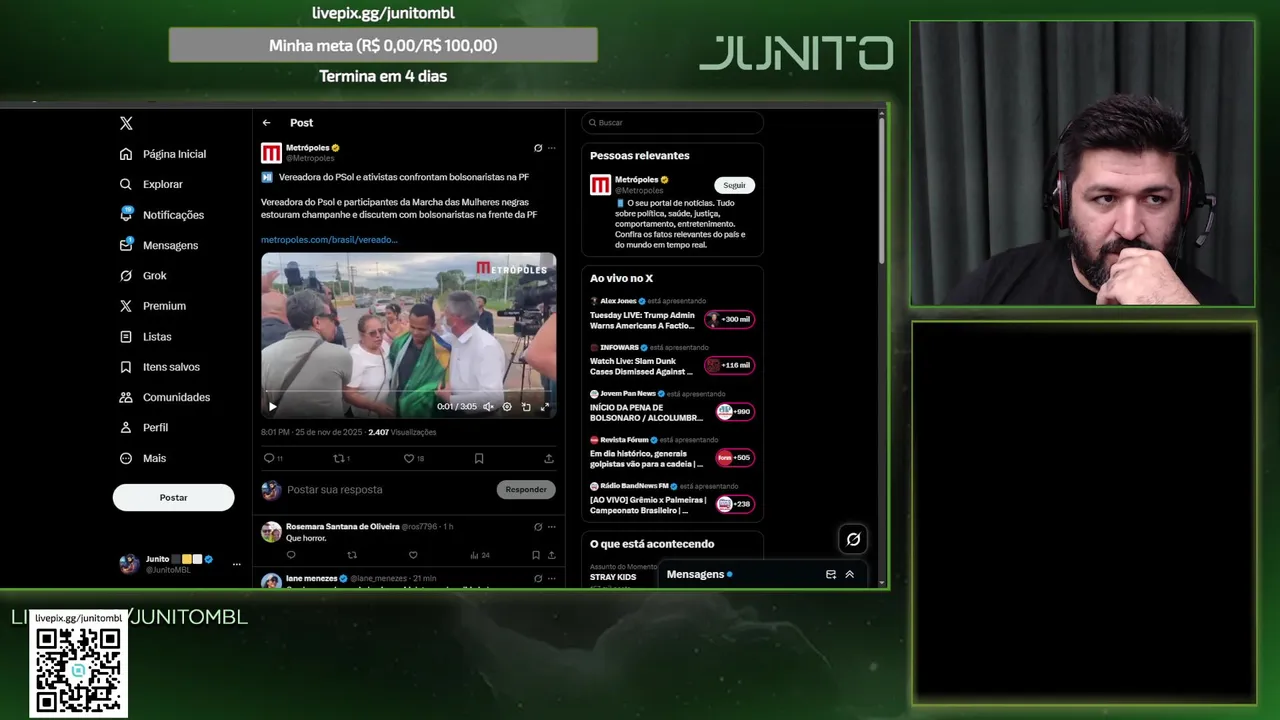The height and width of the screenshot is (720, 1280).
Task: Repost the Metrópoles post
Action: pyautogui.click(x=338, y=458)
